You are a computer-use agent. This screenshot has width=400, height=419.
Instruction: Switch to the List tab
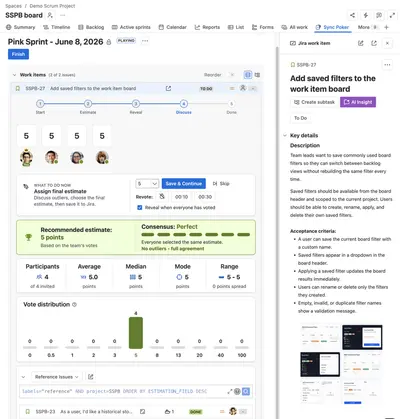236,27
